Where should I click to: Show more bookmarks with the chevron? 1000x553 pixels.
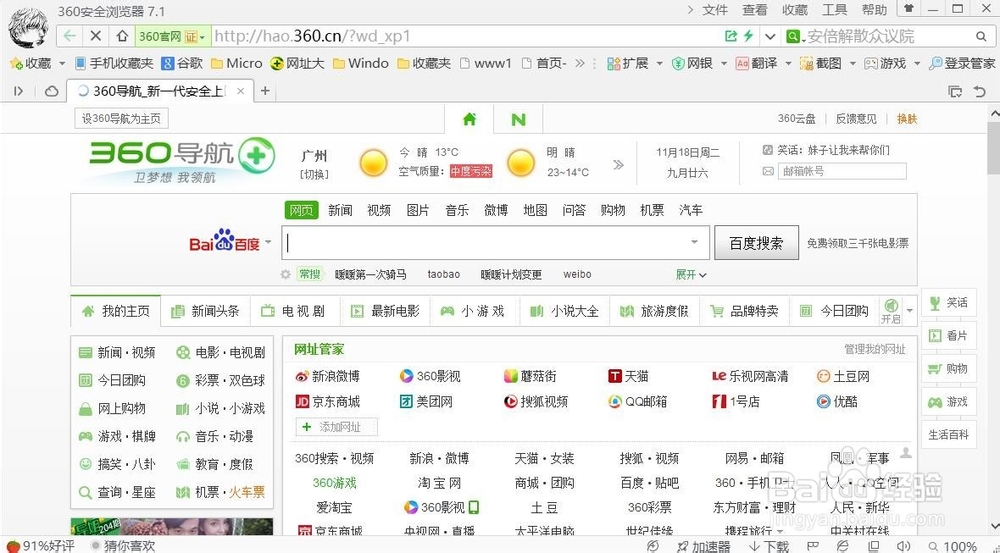tap(579, 63)
